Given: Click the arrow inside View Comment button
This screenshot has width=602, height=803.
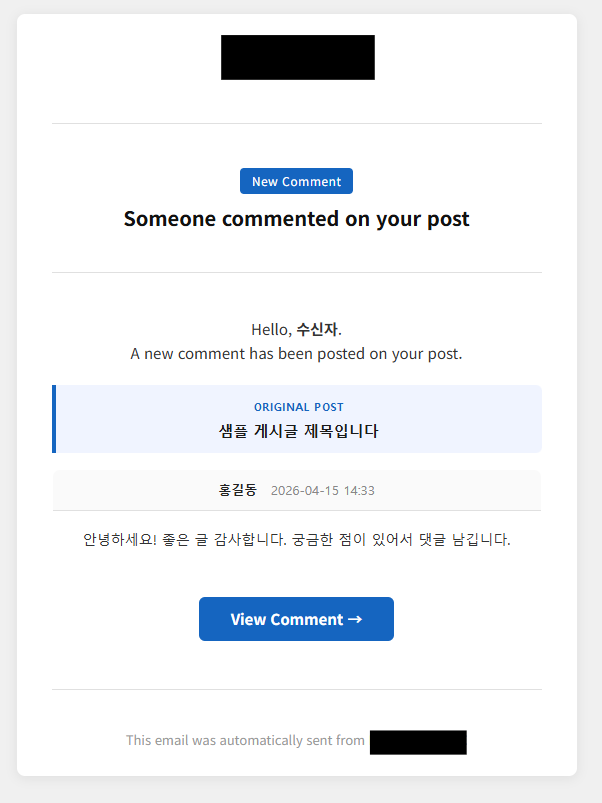Looking at the screenshot, I should pyautogui.click(x=354, y=619).
